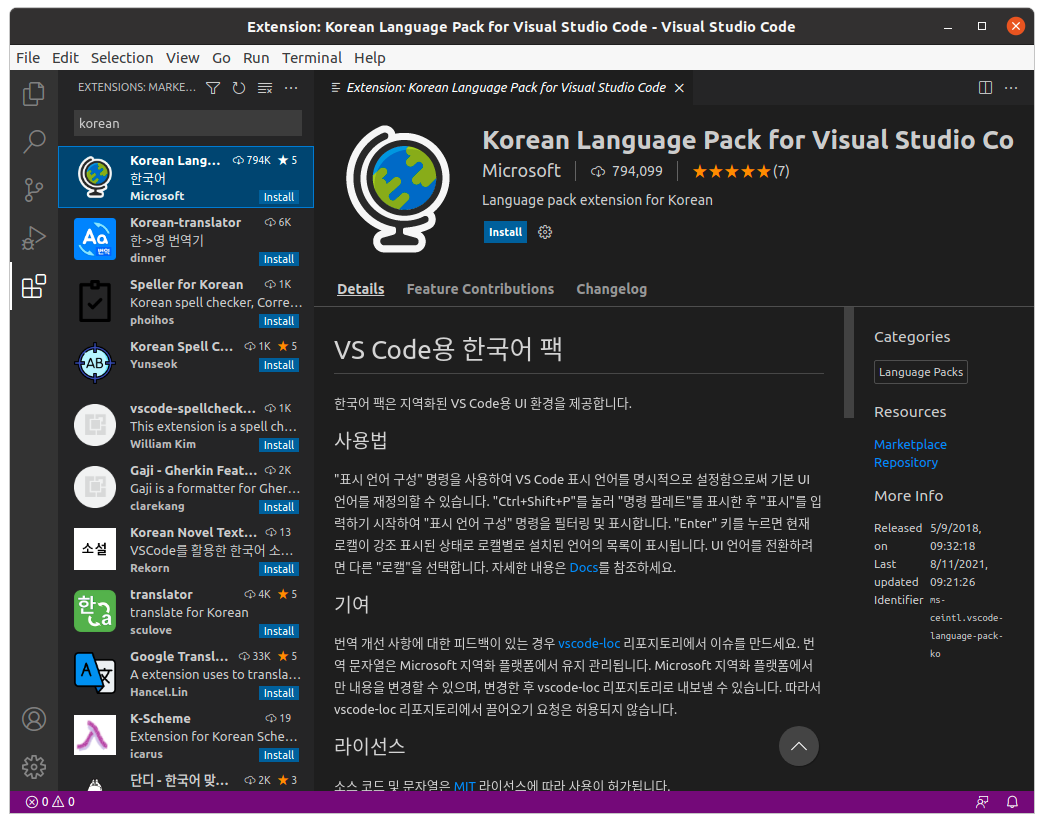Image resolution: width=1044 pixels, height=823 pixels.
Task: Open the Explorer view in activity bar
Action: 33,94
